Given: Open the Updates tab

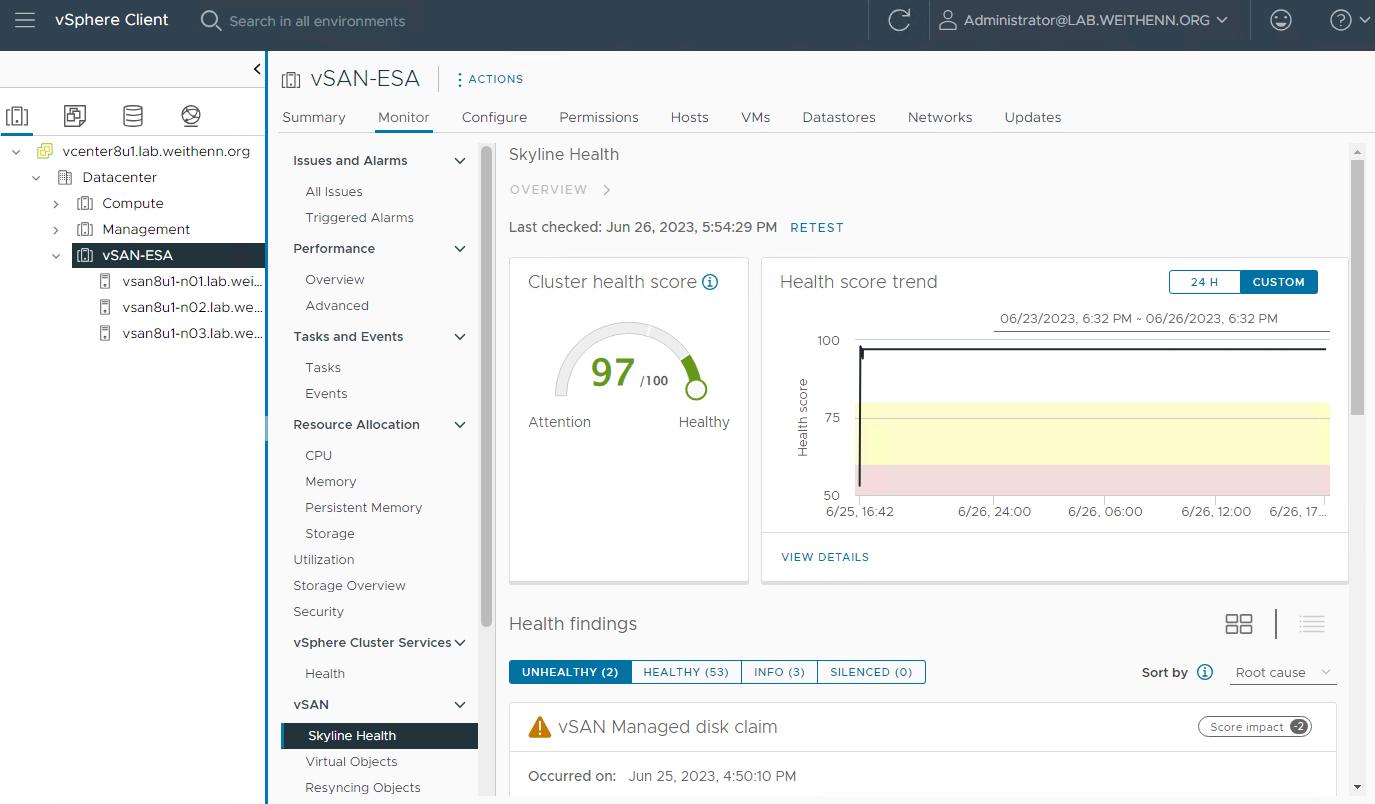Looking at the screenshot, I should [1033, 117].
